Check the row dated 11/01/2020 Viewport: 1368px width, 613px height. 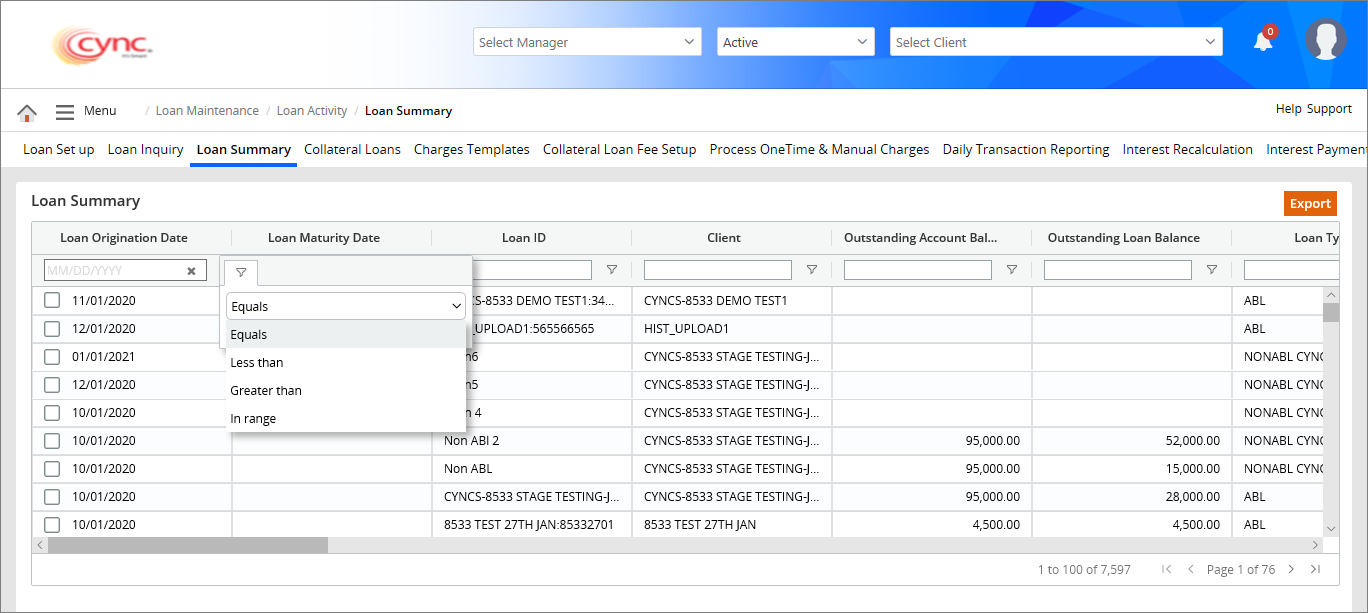coord(52,300)
